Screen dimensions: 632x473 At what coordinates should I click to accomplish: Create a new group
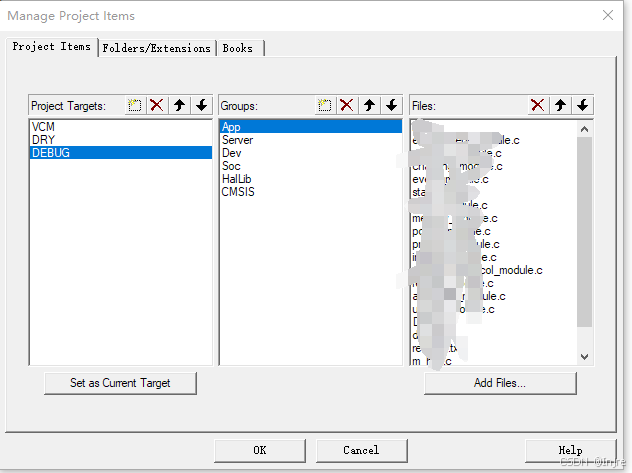coord(324,106)
